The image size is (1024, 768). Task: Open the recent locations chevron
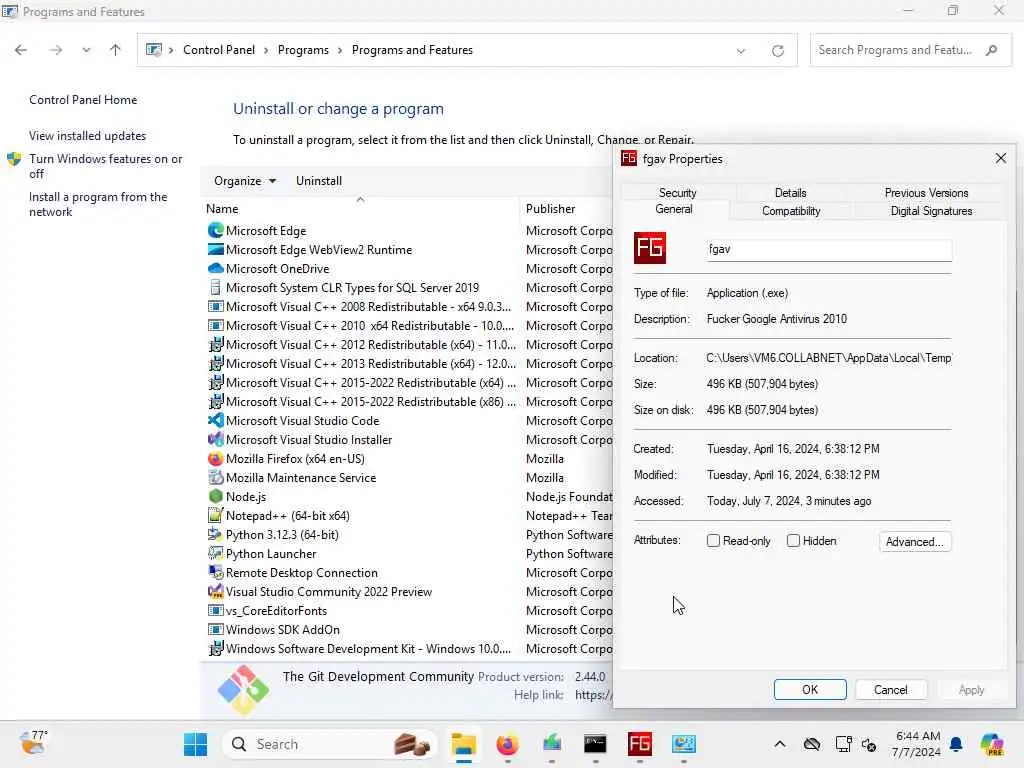[86, 50]
